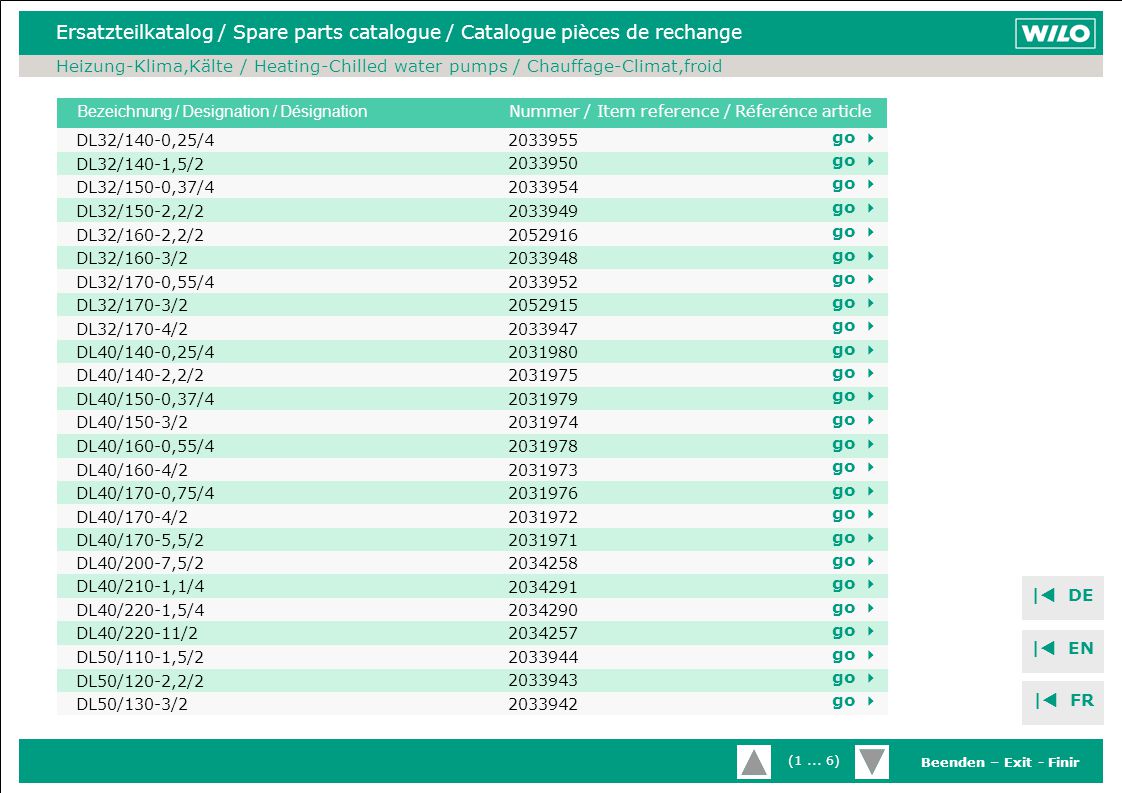Open go link for DL40/150-3/2

(x=853, y=421)
